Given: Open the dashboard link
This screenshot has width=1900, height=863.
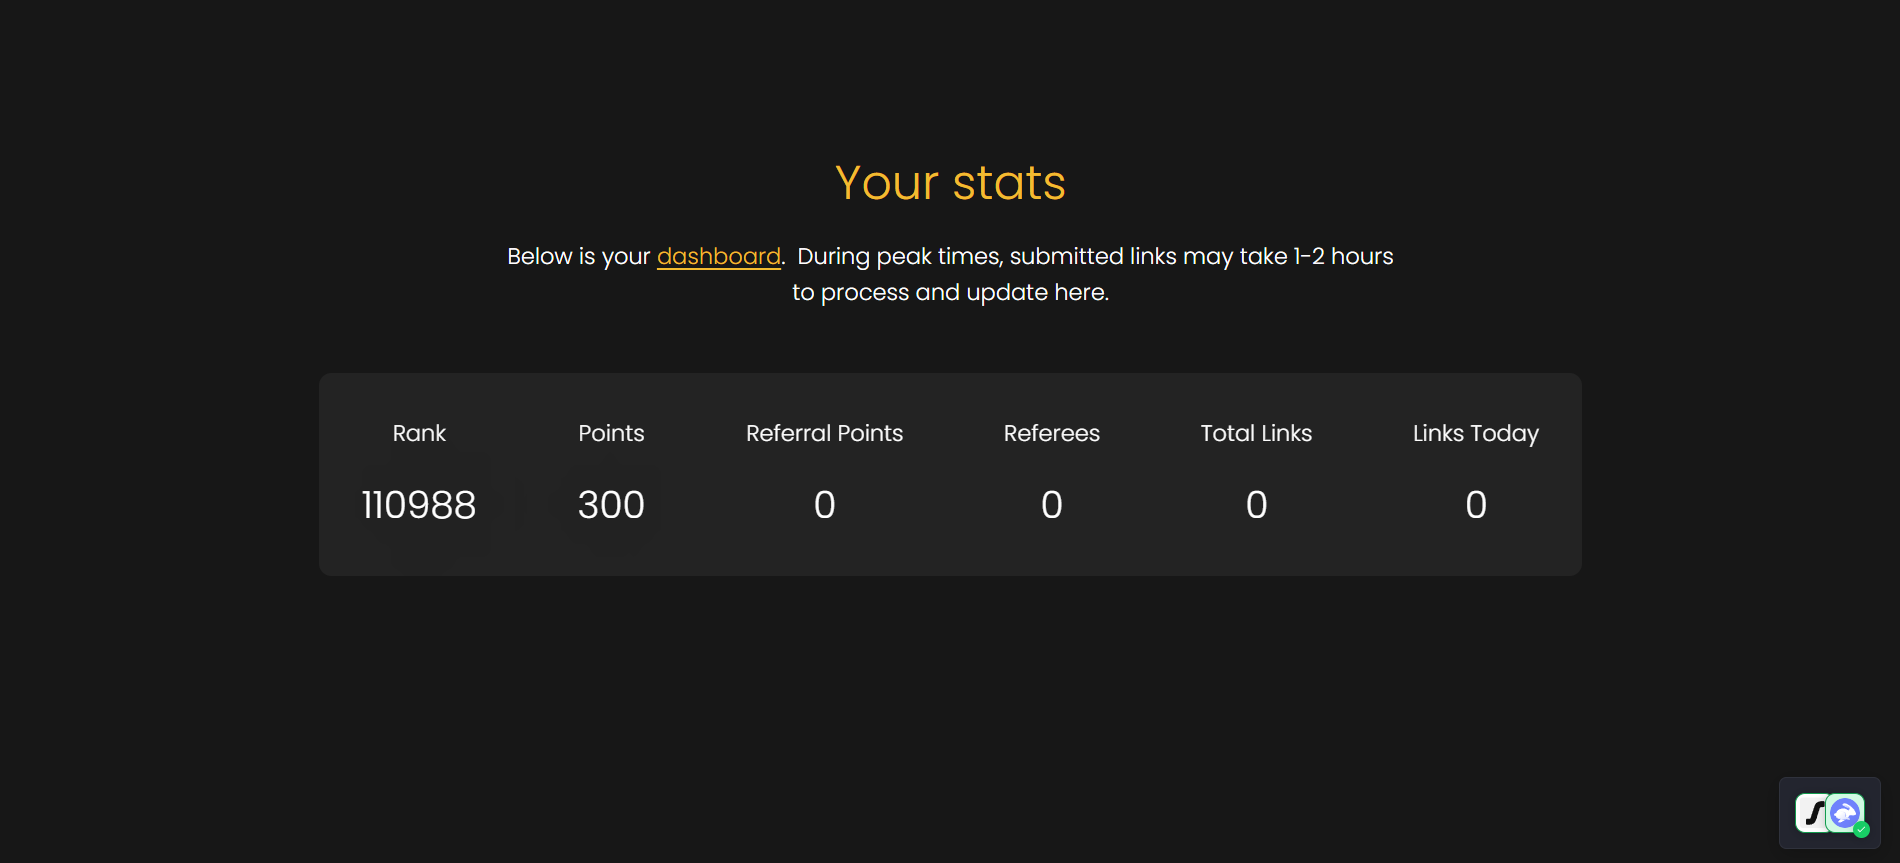Looking at the screenshot, I should (x=718, y=257).
